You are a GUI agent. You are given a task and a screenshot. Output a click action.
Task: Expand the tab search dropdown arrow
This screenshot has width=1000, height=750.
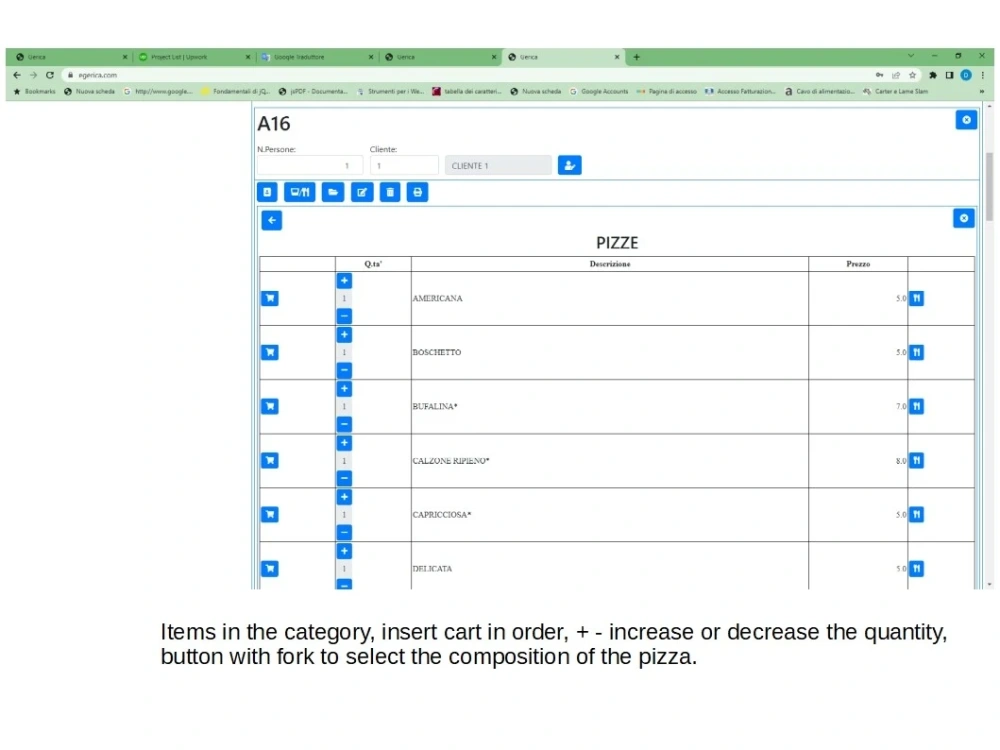[911, 56]
